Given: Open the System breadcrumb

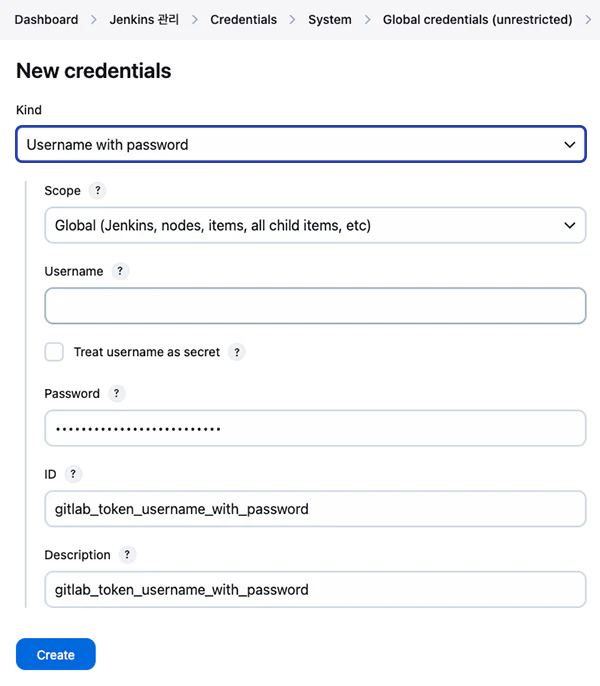Looking at the screenshot, I should point(330,20).
